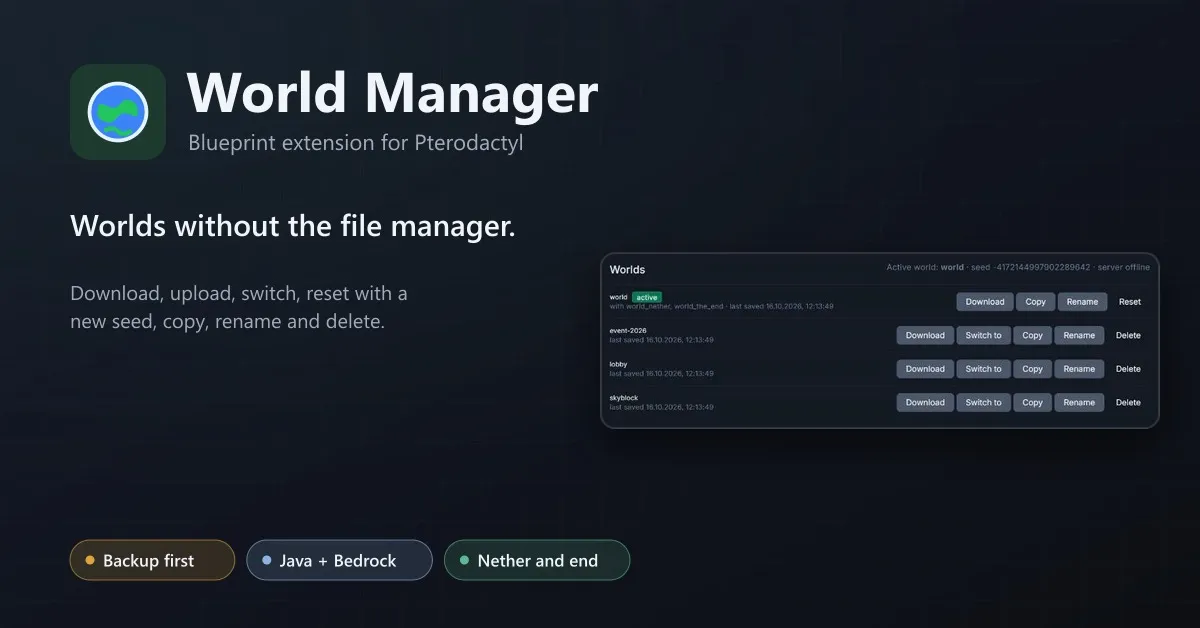Switch to the skyblock world
The height and width of the screenshot is (628, 1200).
pyautogui.click(x=984, y=403)
